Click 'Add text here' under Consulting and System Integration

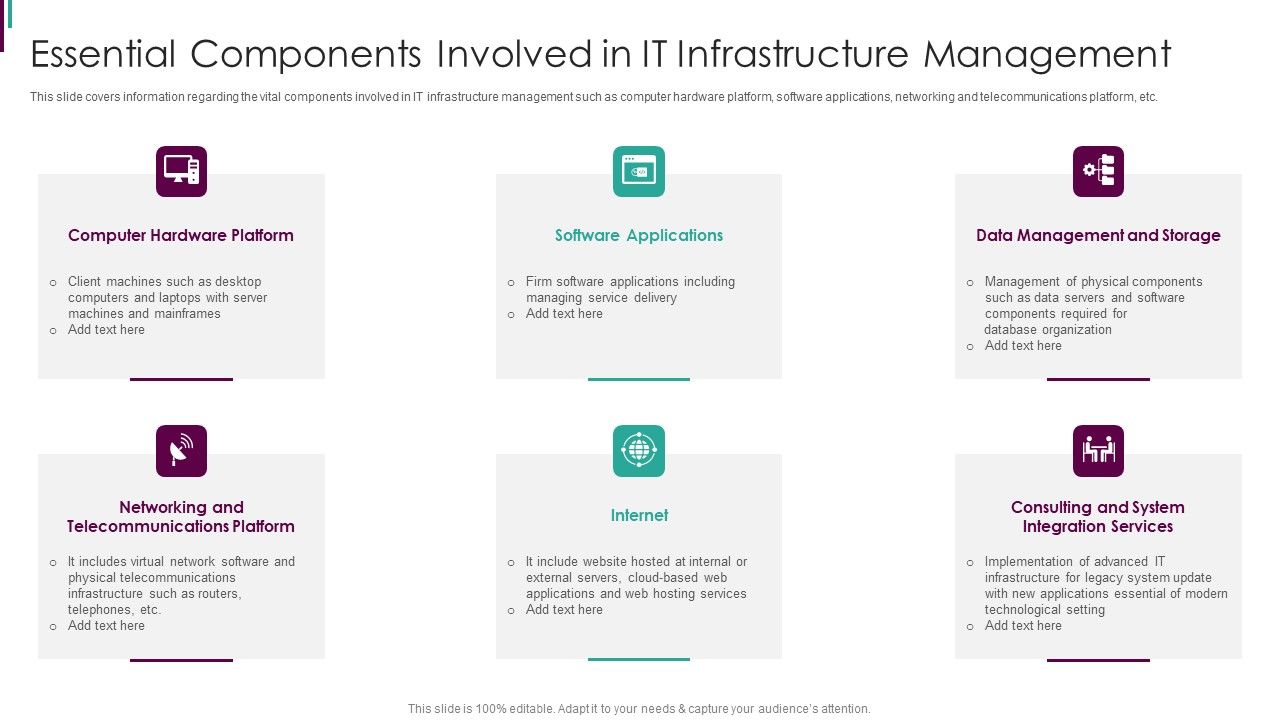1023,626
